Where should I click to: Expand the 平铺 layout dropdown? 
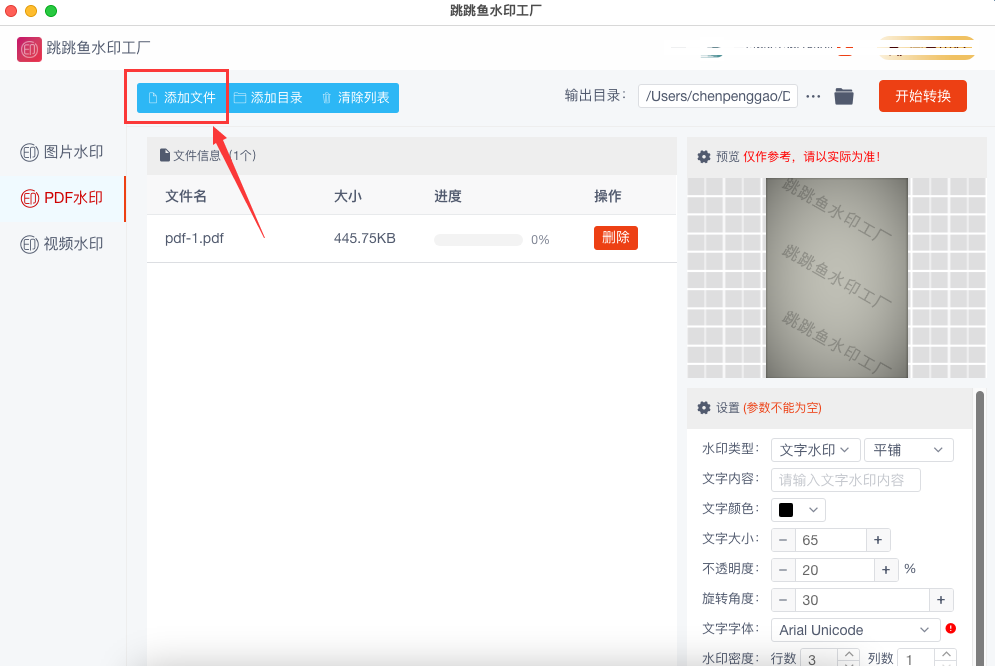pos(908,450)
